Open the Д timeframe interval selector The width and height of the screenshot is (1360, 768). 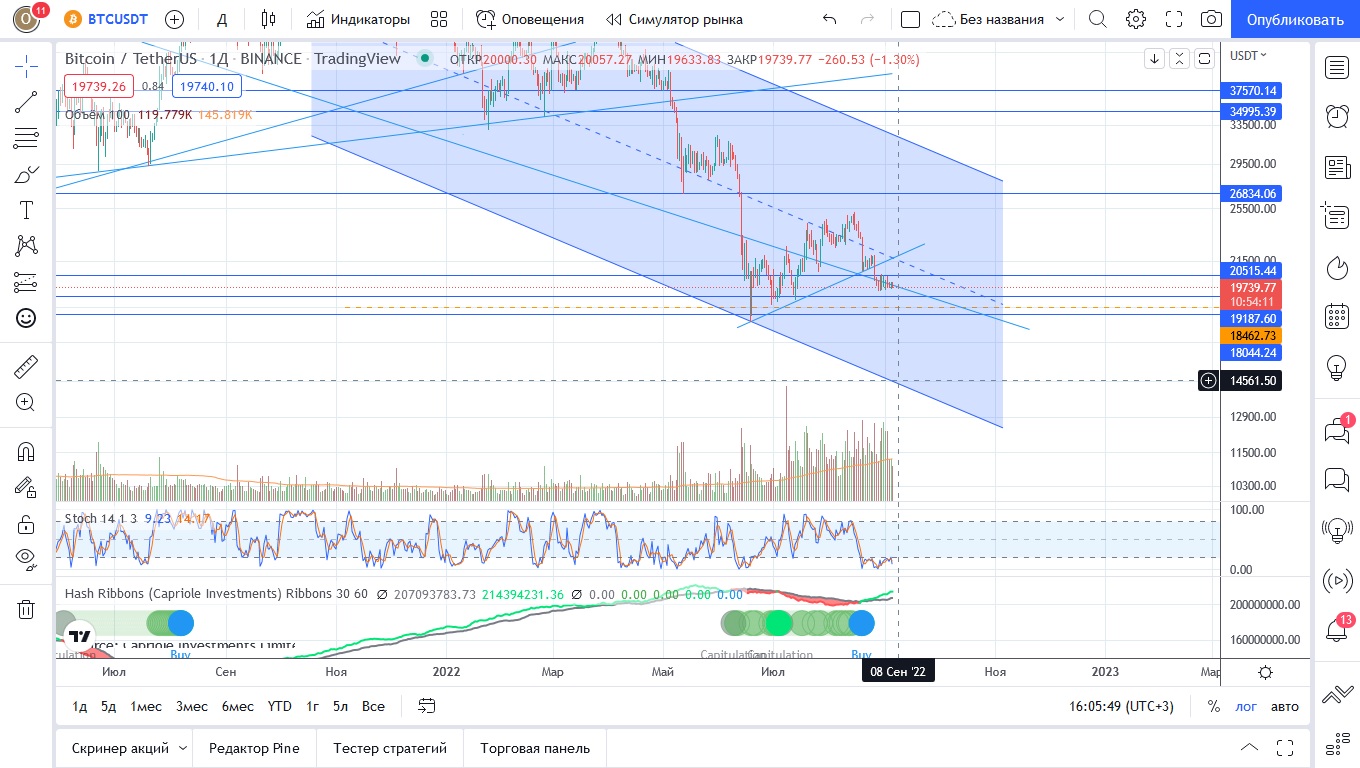(222, 19)
